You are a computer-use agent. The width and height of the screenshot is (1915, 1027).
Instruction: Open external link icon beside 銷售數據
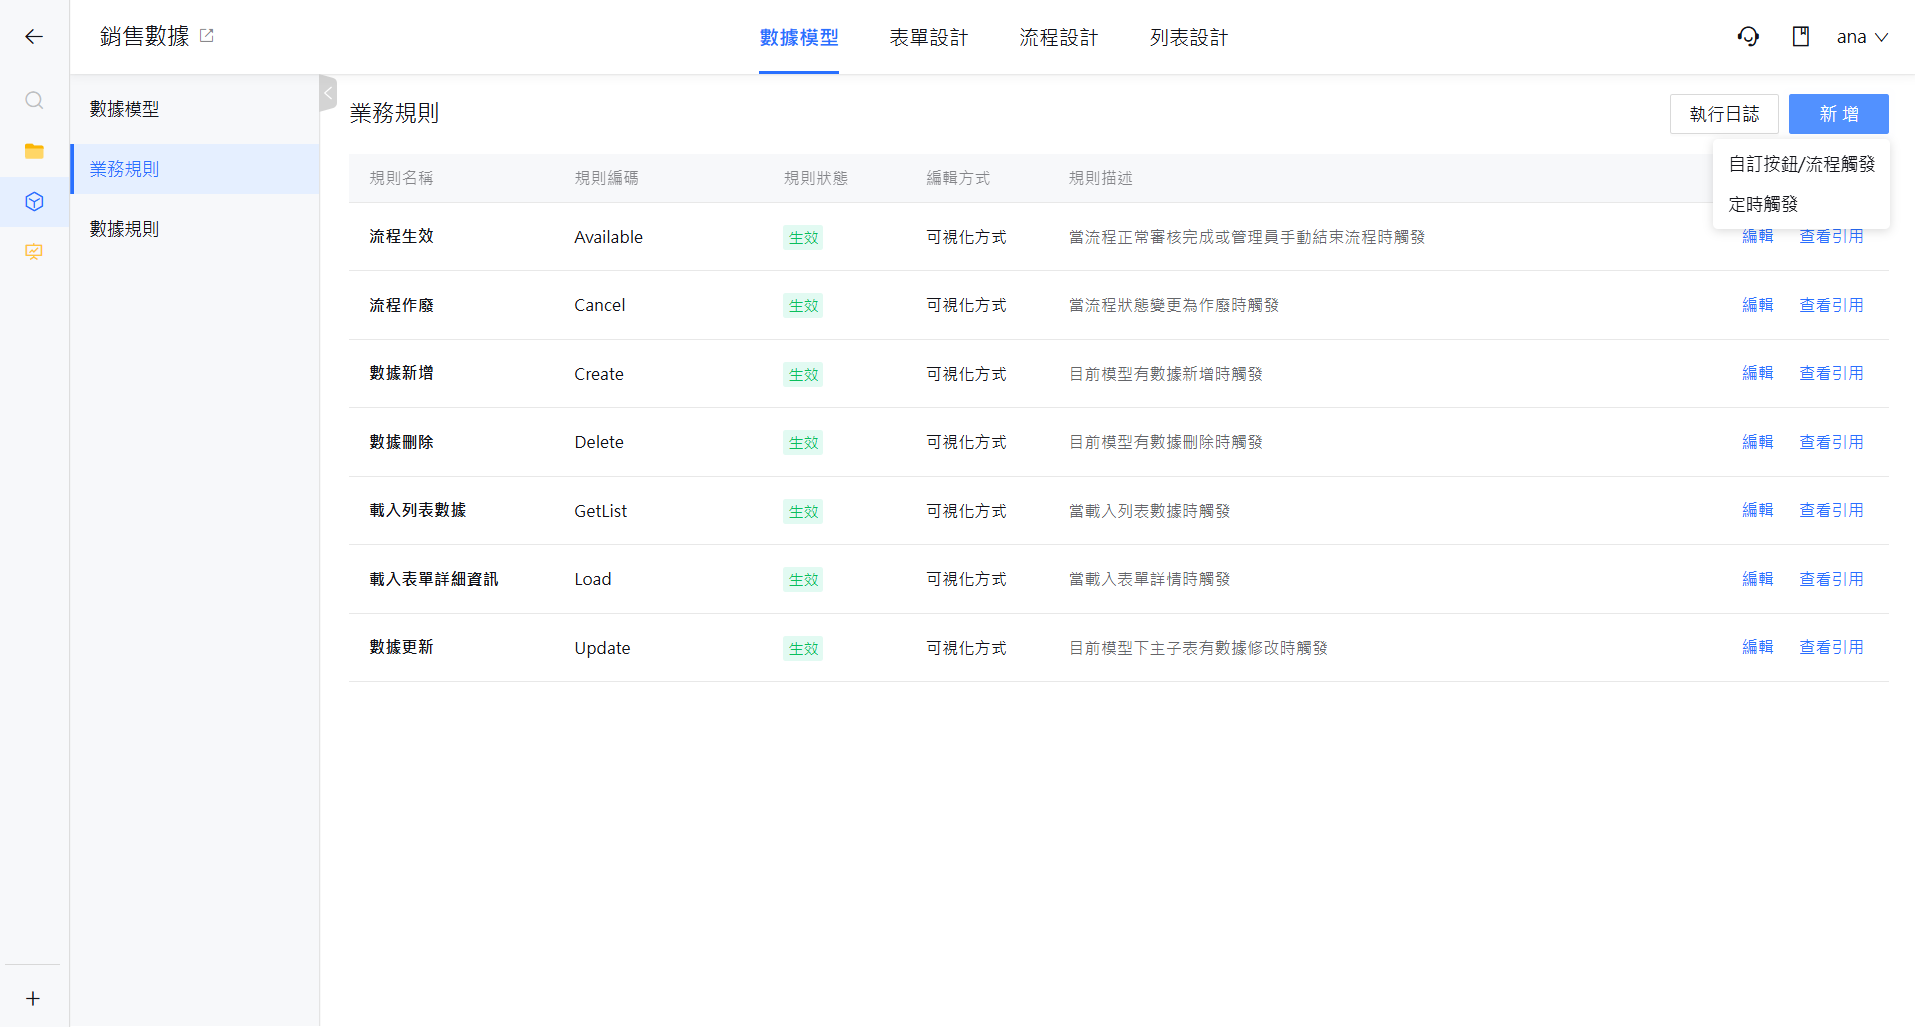point(207,36)
